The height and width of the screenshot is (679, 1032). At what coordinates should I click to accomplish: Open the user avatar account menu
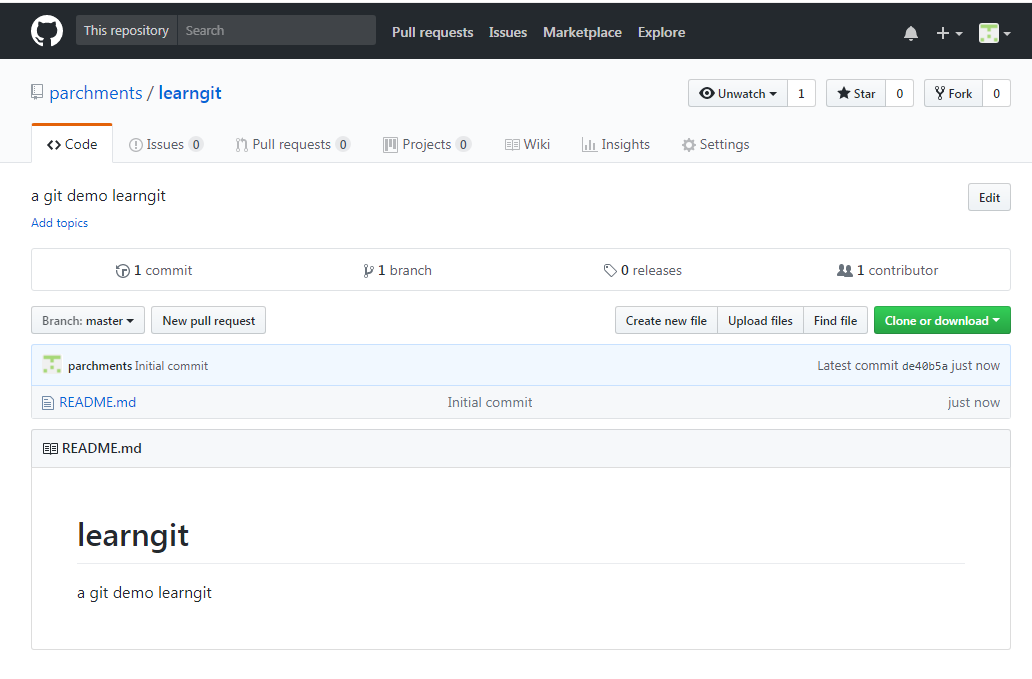tap(994, 33)
